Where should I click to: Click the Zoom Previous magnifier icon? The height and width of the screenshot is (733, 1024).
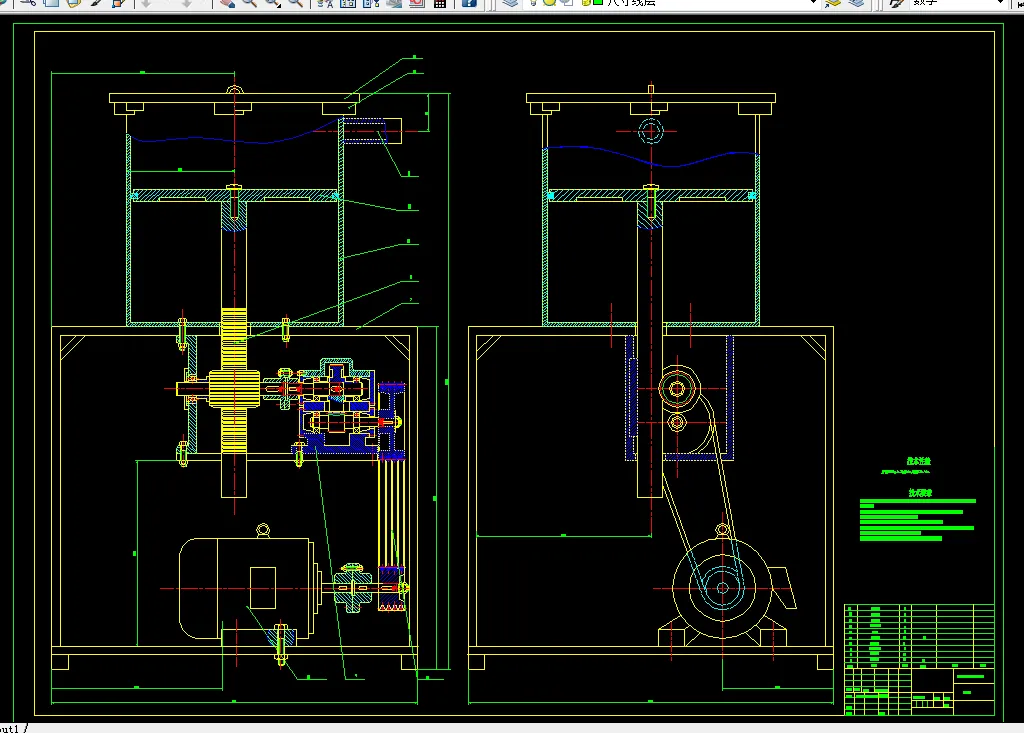(295, 3)
